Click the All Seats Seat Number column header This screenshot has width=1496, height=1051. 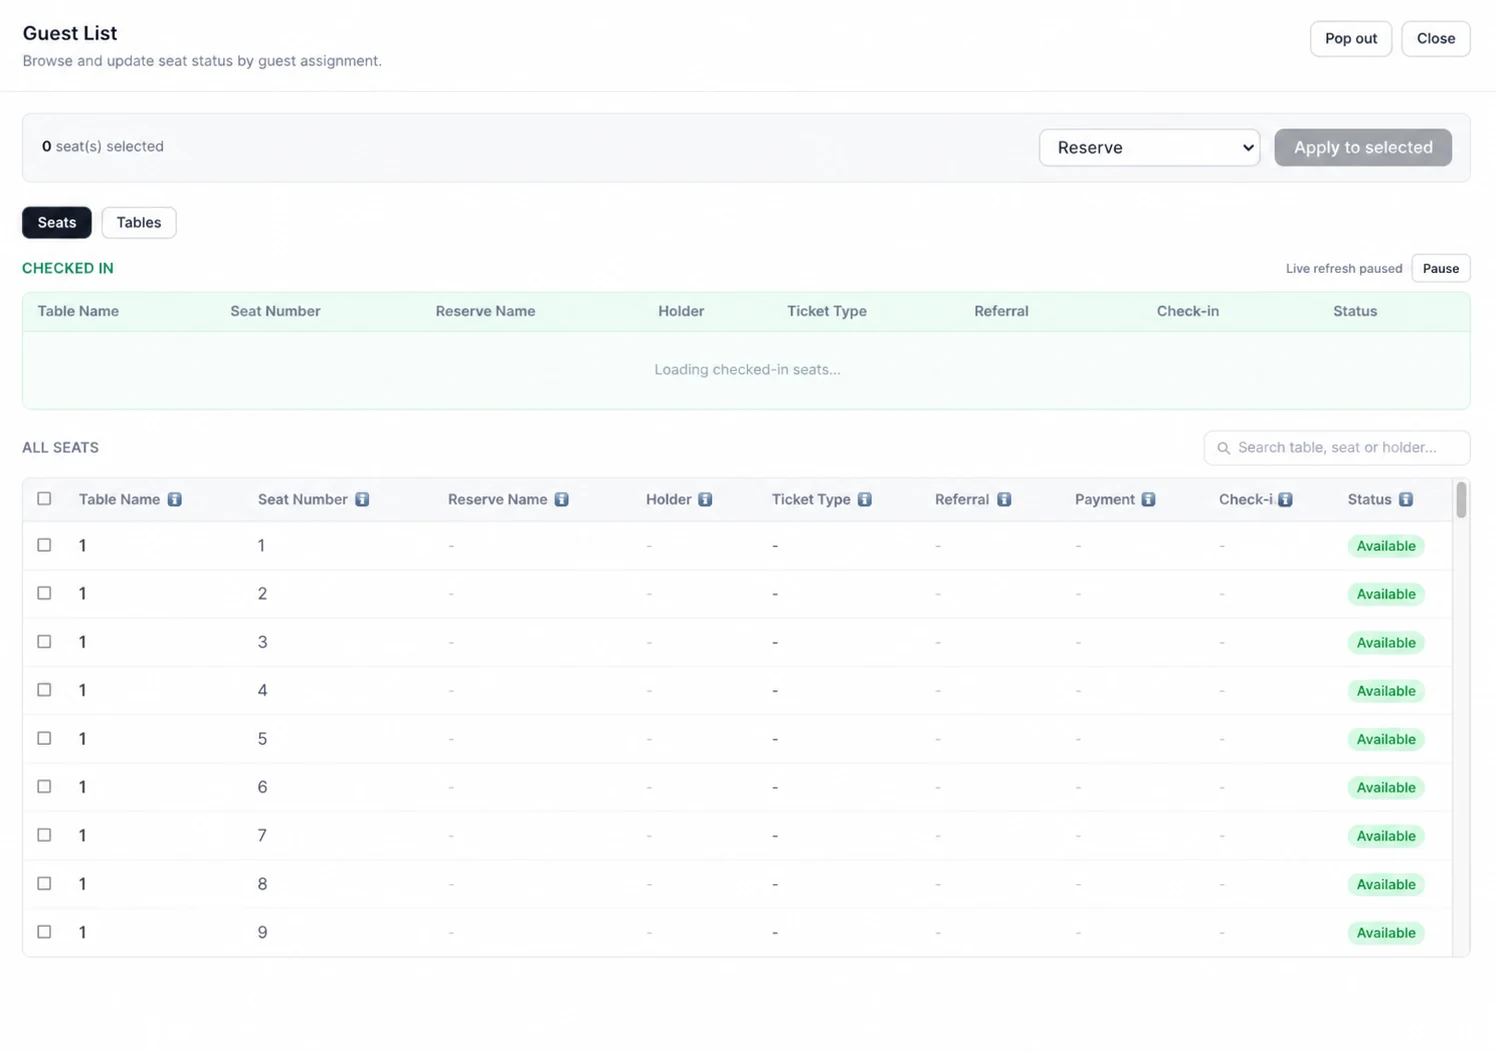[303, 499]
